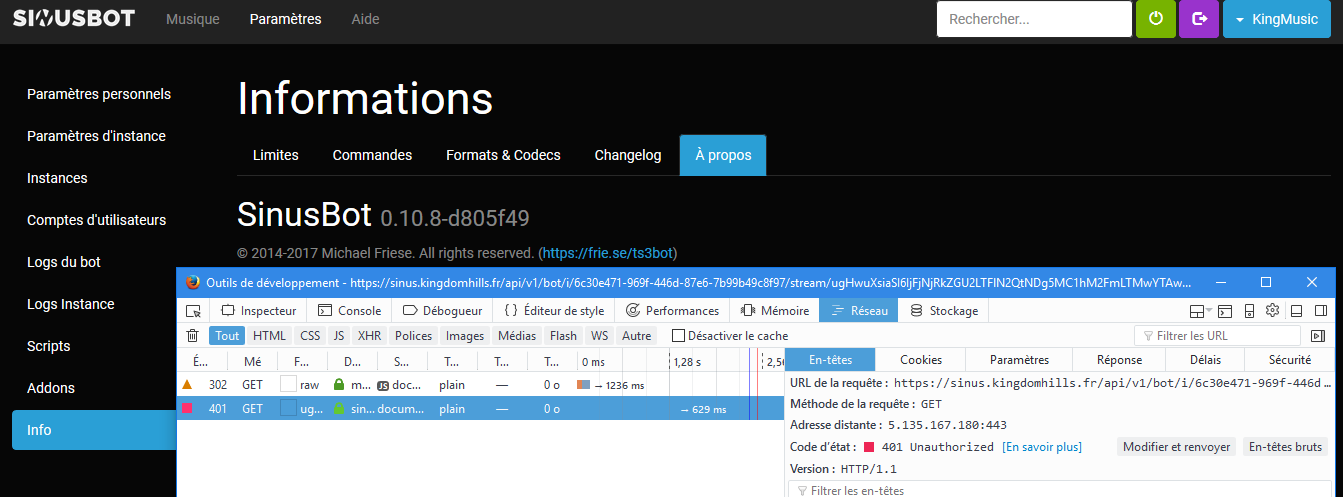Image resolution: width=1343 pixels, height=497 pixels.
Task: Switch to the Délais details tab
Action: 1205,360
